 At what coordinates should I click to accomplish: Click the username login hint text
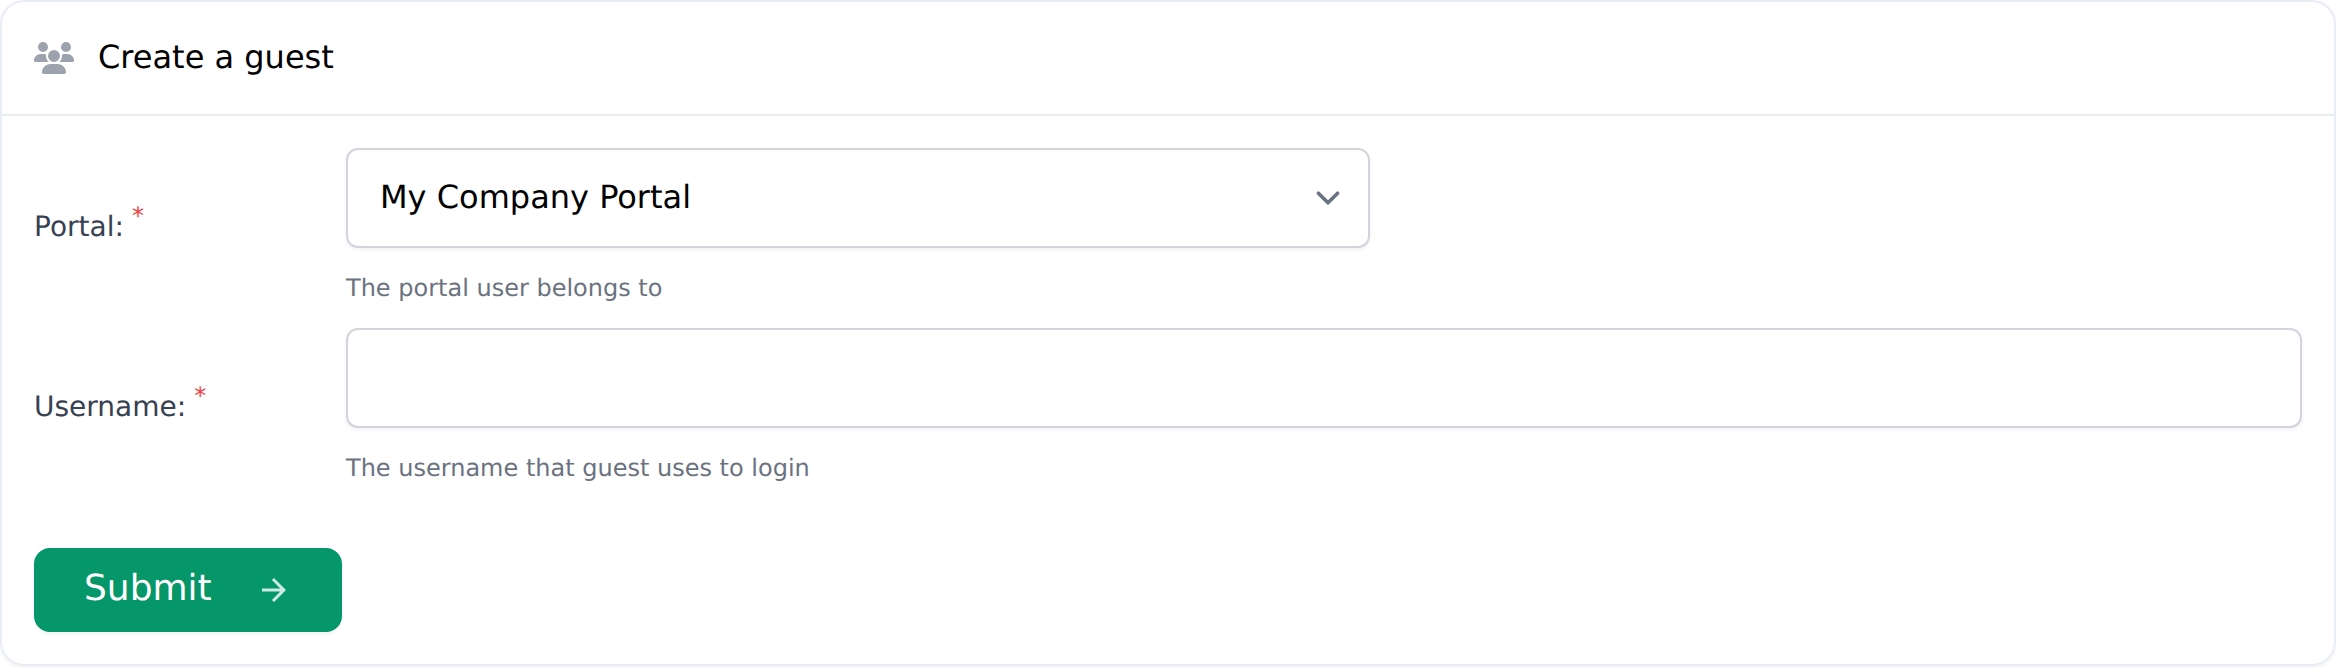[577, 468]
